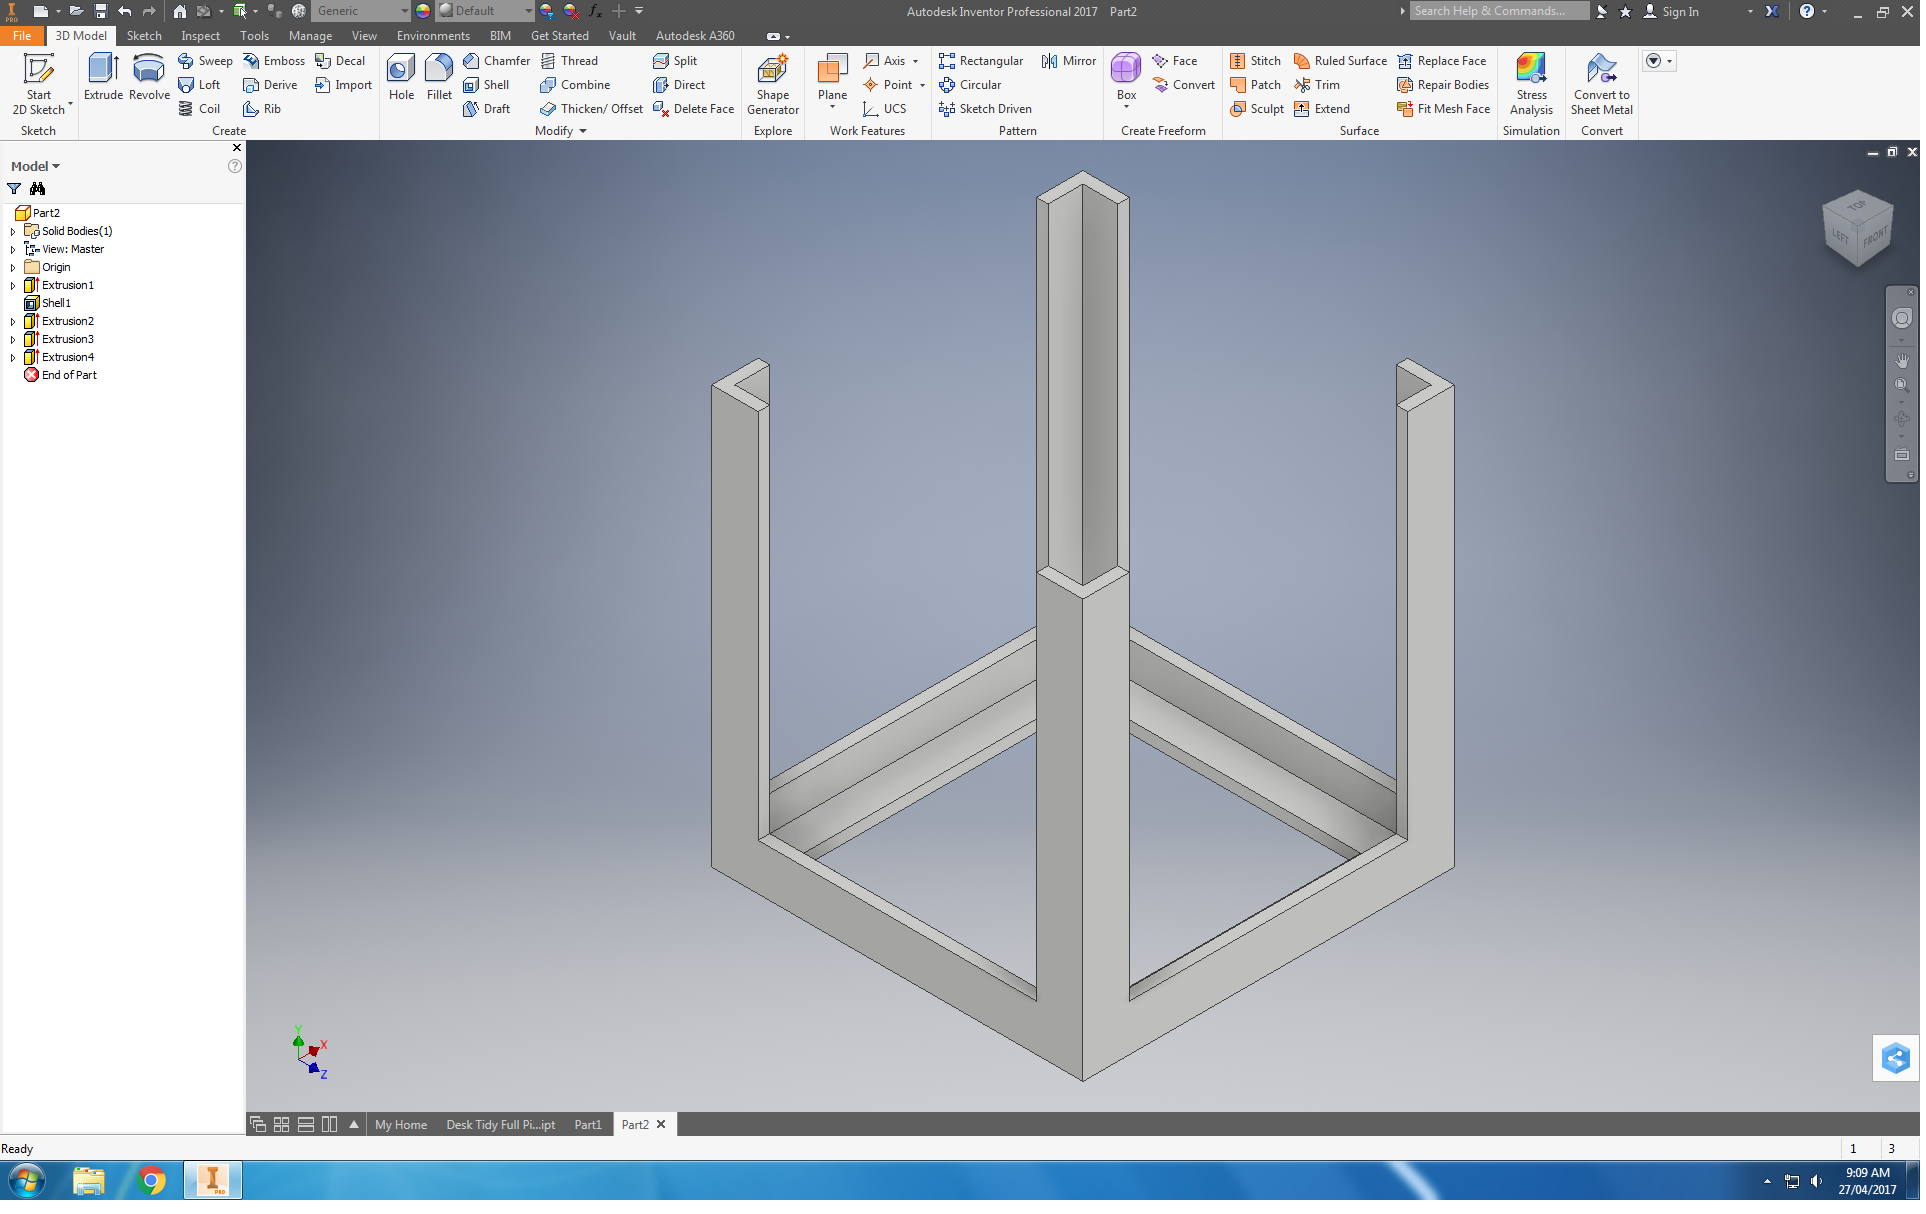This screenshot has width=1926, height=1214.
Task: Pick the Draft tool
Action: pyautogui.click(x=487, y=109)
